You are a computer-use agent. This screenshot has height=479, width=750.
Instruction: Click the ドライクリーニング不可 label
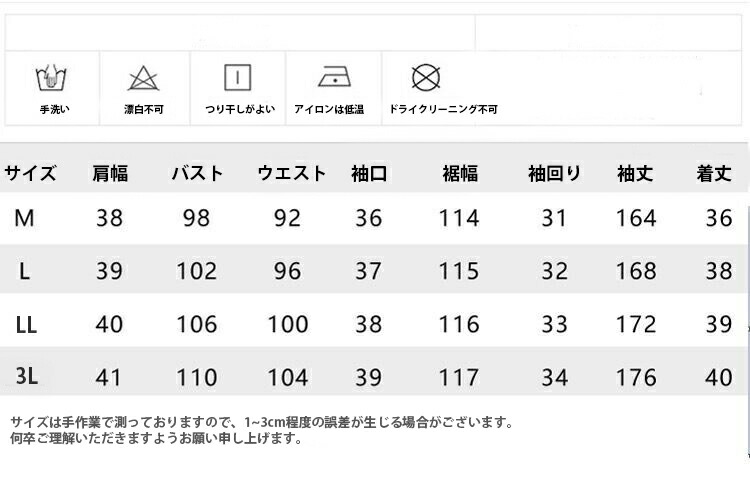[x=442, y=109]
